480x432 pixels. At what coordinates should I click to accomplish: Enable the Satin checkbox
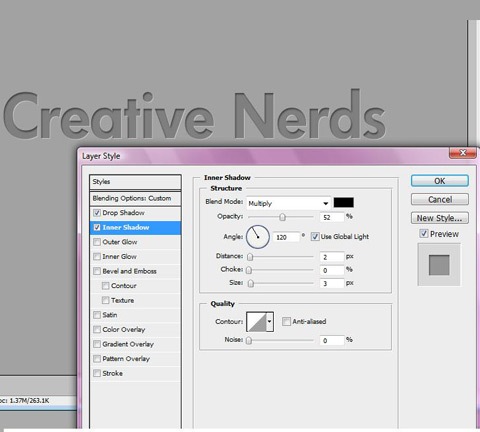[x=97, y=315]
